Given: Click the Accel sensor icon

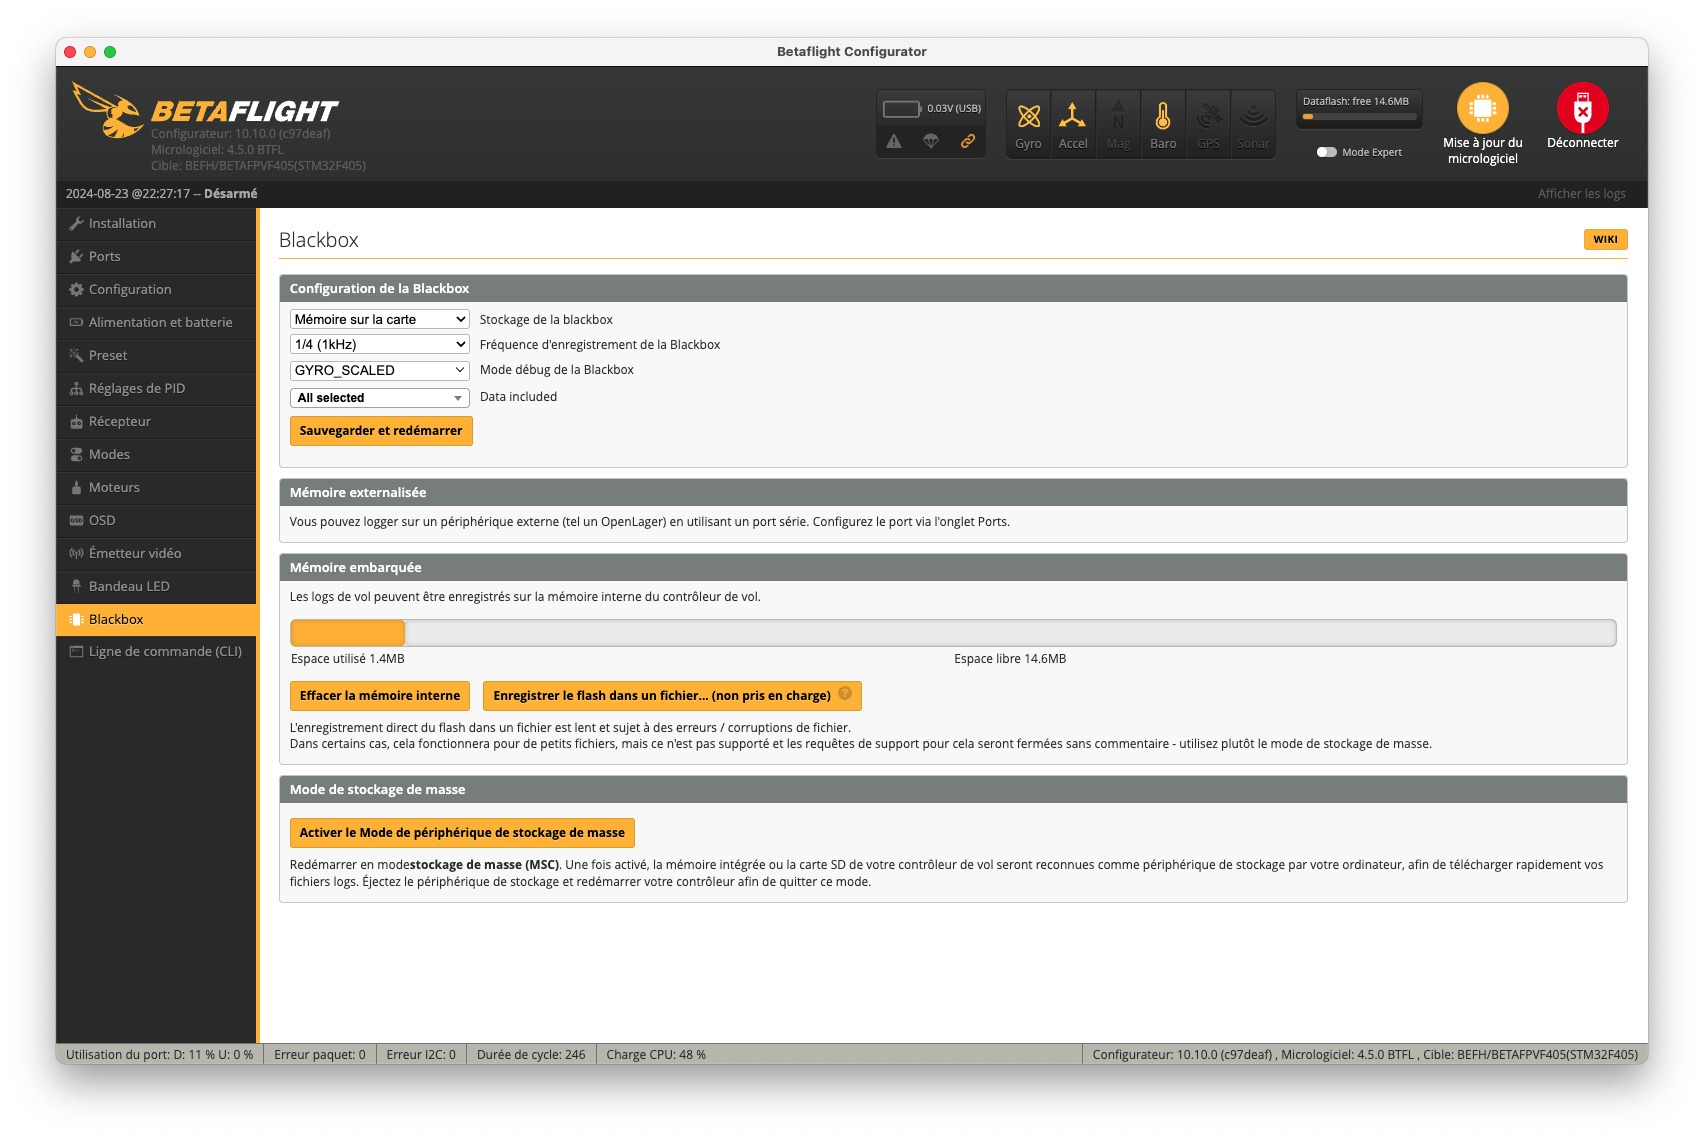Looking at the screenshot, I should coord(1072,116).
